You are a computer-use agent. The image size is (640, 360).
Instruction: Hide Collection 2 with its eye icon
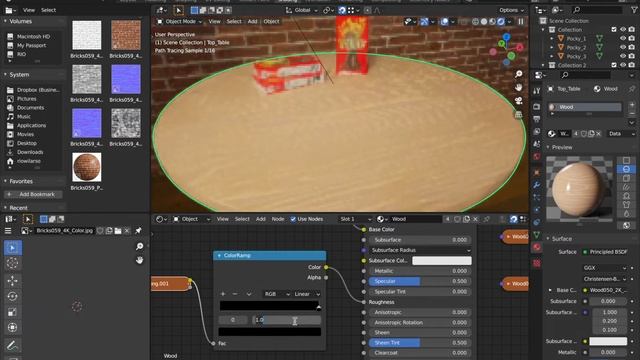pos(623,65)
